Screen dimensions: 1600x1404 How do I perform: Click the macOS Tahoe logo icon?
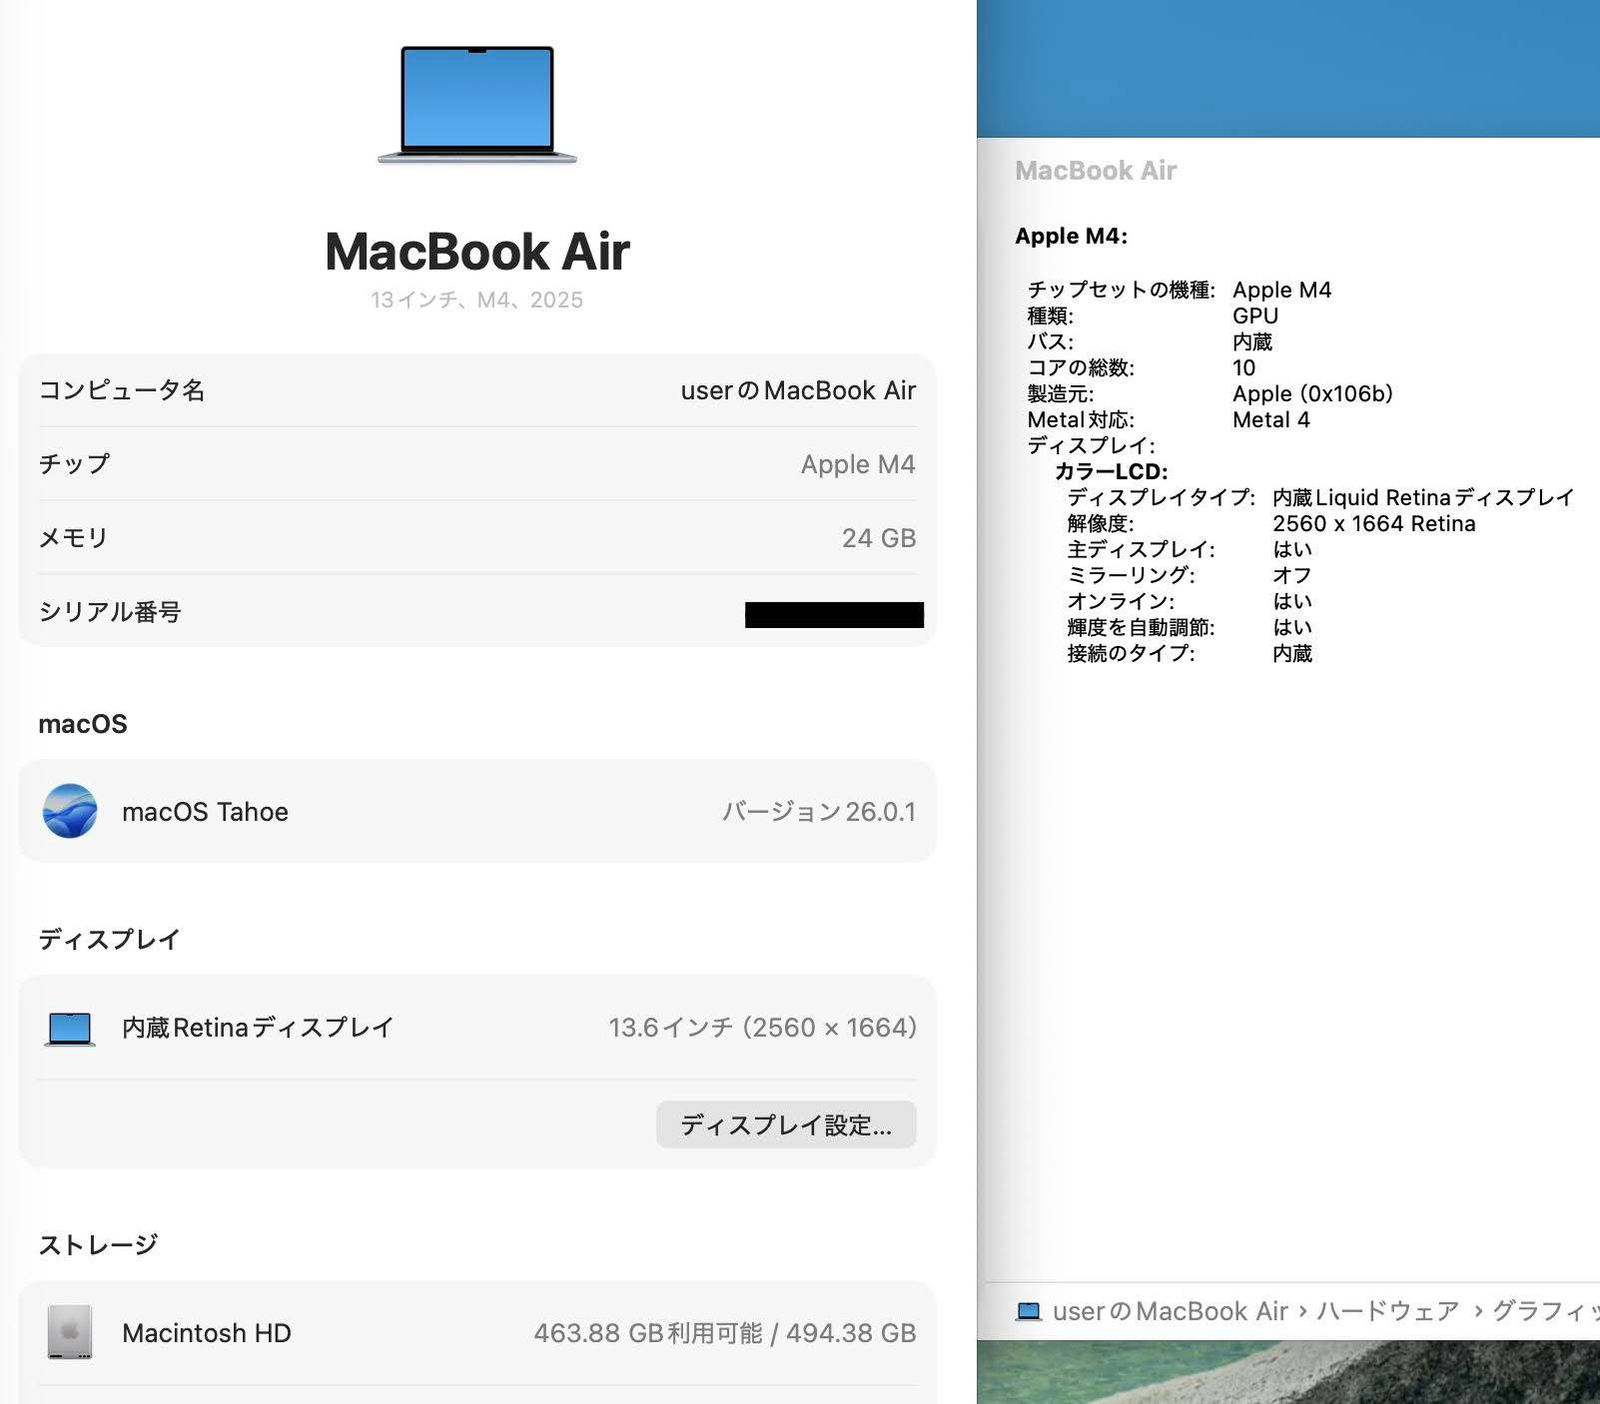coord(70,811)
